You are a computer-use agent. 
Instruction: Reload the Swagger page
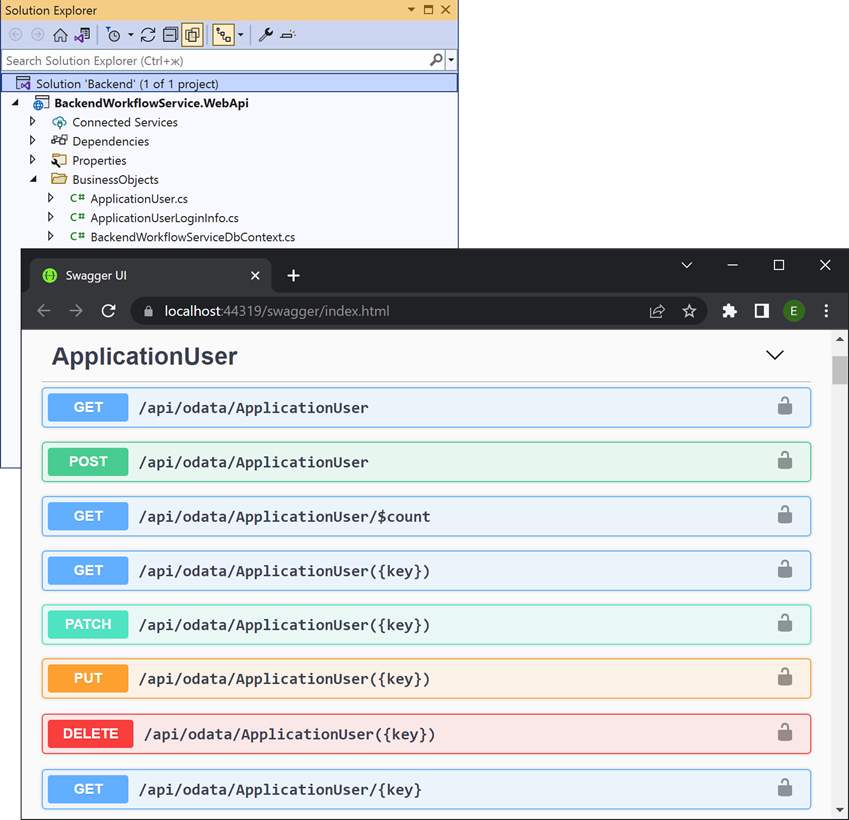(109, 311)
